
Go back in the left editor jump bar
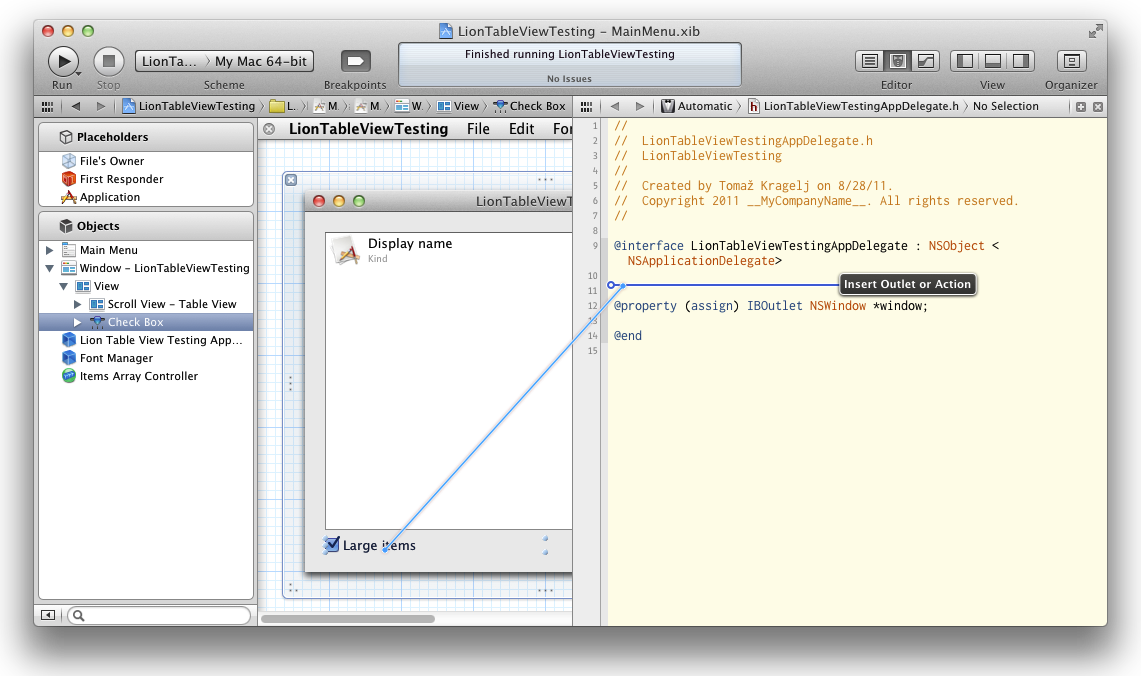click(x=76, y=106)
